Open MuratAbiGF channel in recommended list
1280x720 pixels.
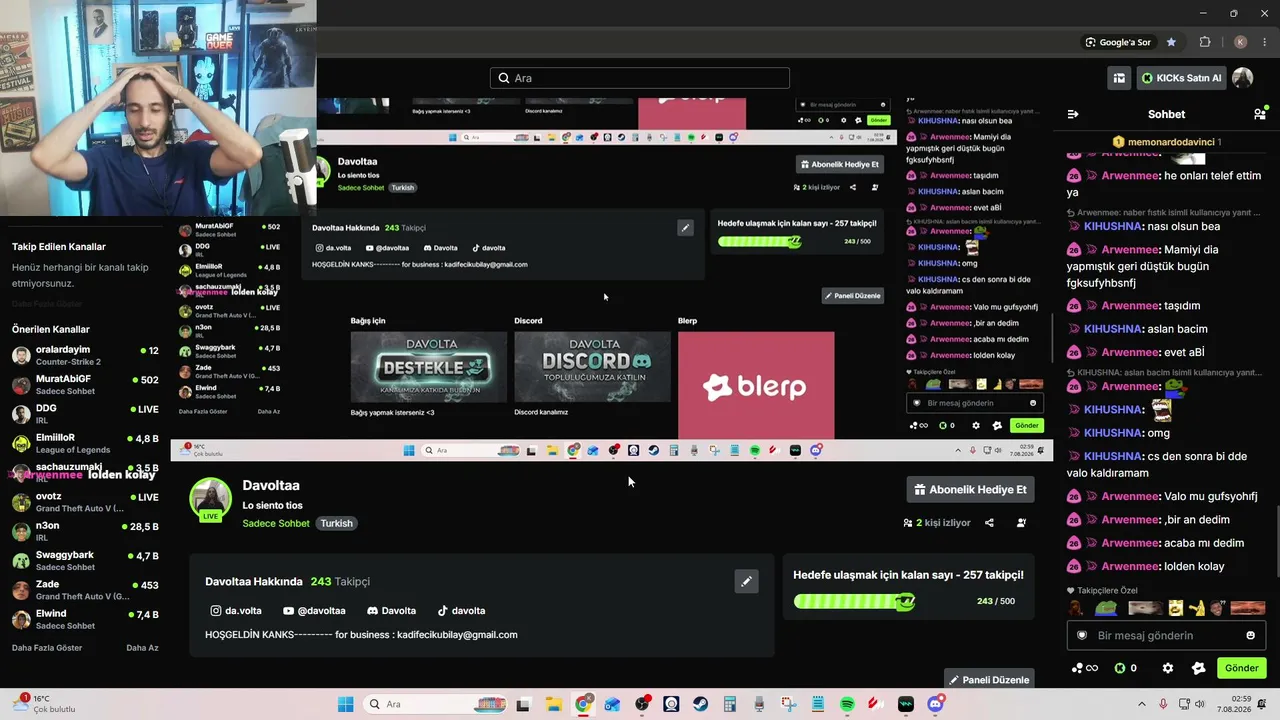point(85,385)
